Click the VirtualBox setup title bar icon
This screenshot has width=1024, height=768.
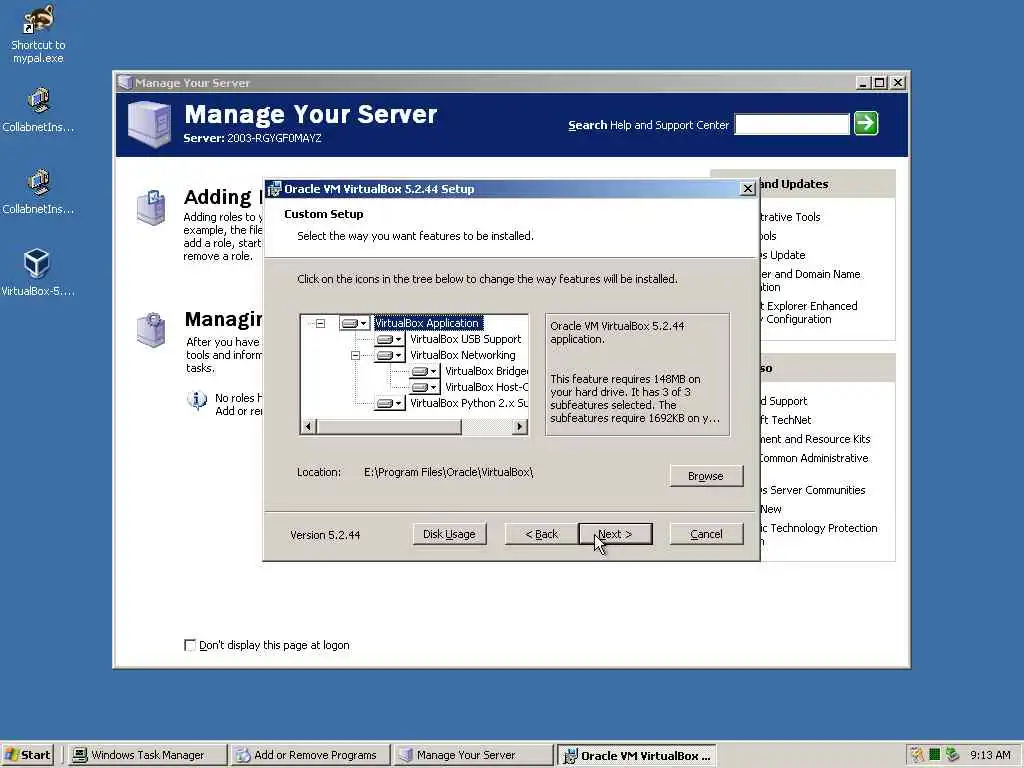274,189
